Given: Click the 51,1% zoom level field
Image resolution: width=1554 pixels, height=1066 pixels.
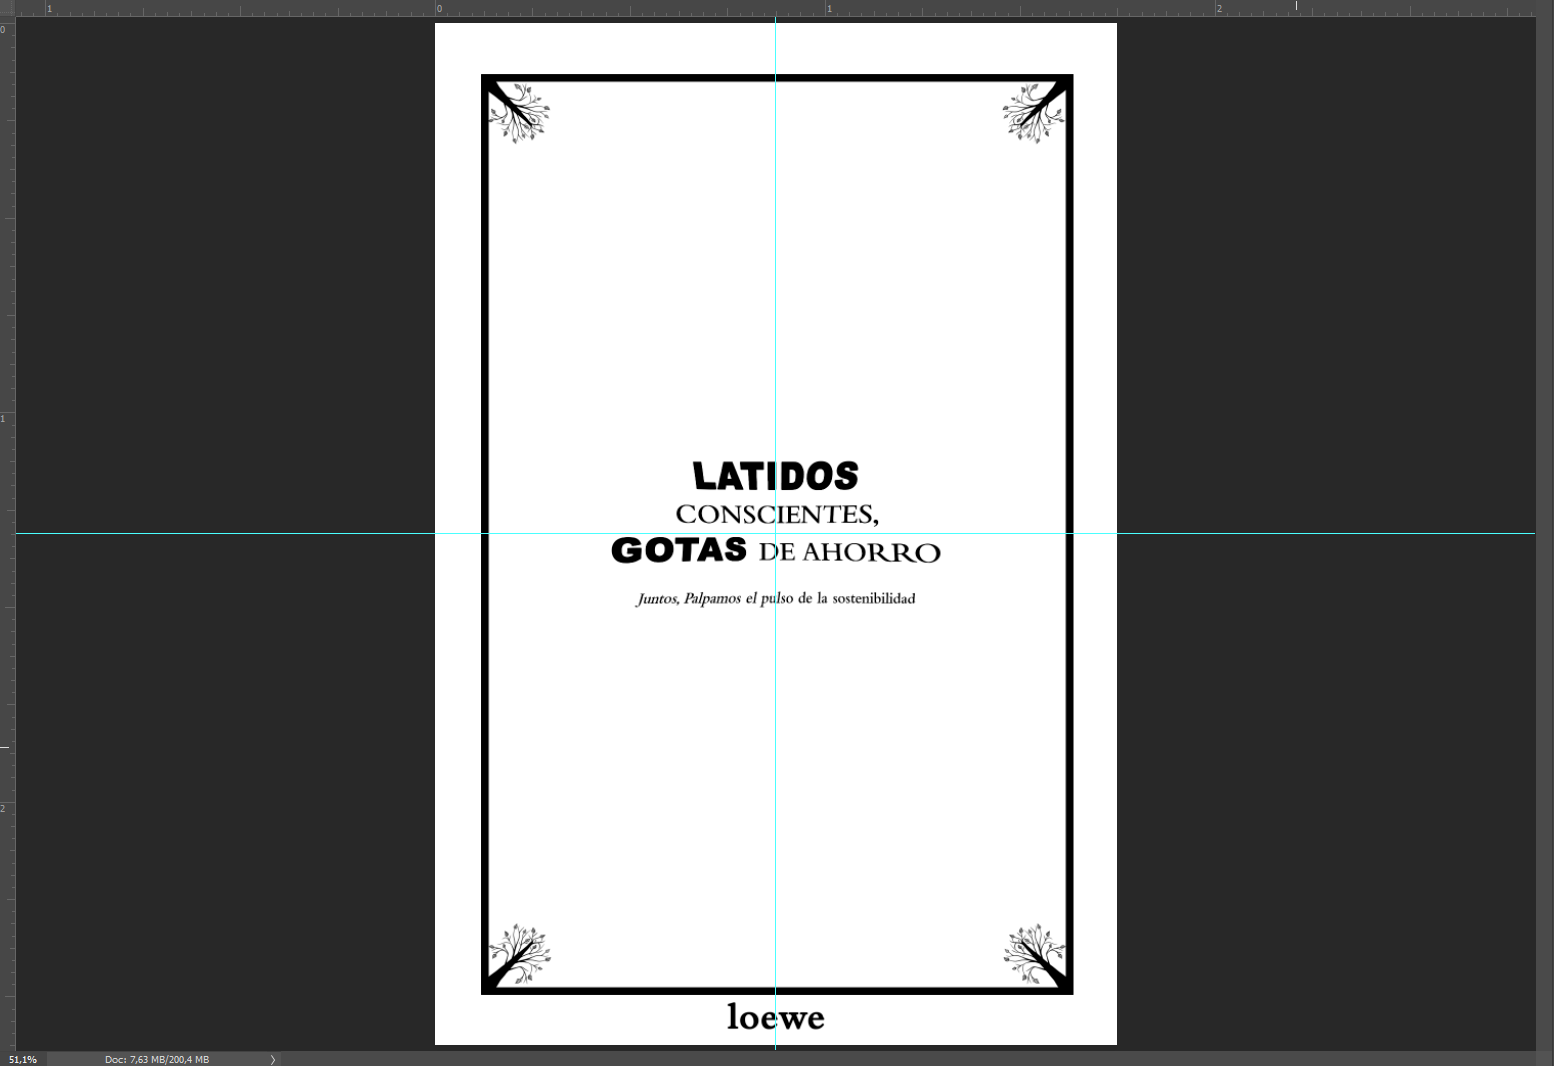Looking at the screenshot, I should pyautogui.click(x=23, y=1059).
